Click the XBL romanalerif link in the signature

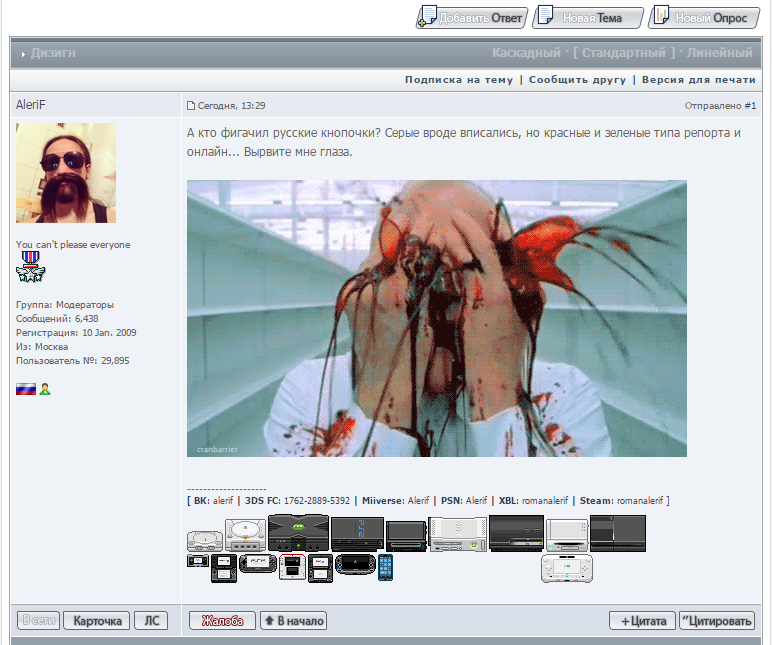pyautogui.click(x=533, y=501)
